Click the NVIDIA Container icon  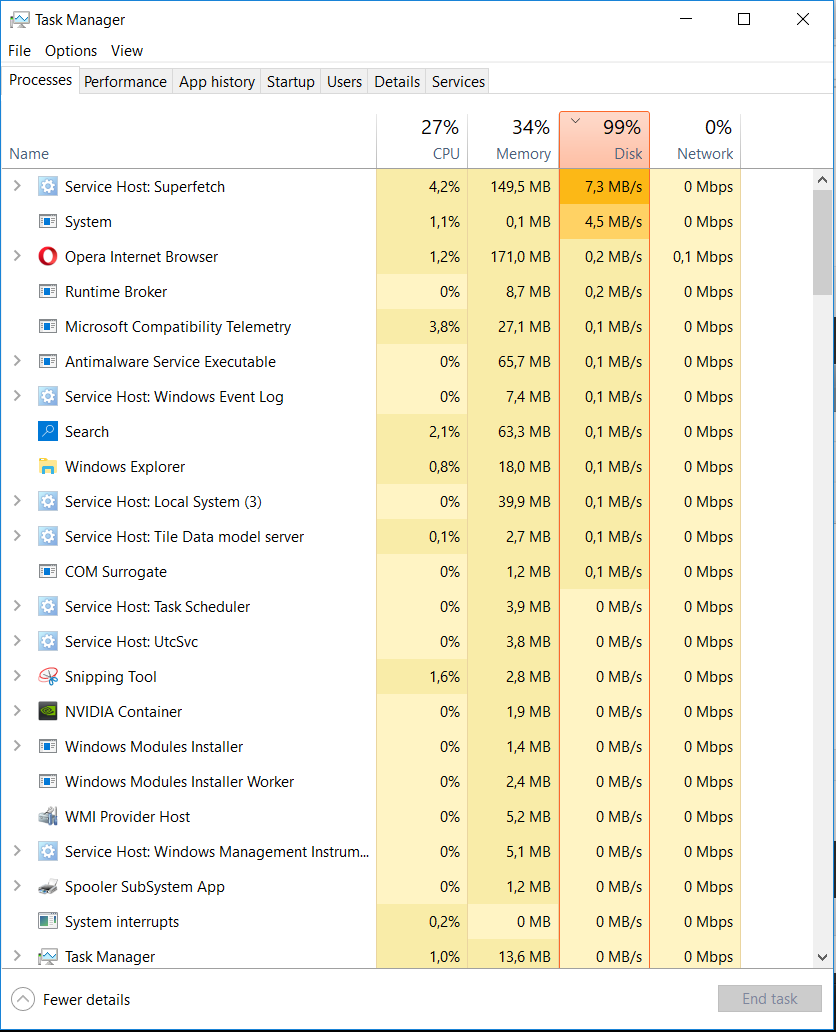48,711
